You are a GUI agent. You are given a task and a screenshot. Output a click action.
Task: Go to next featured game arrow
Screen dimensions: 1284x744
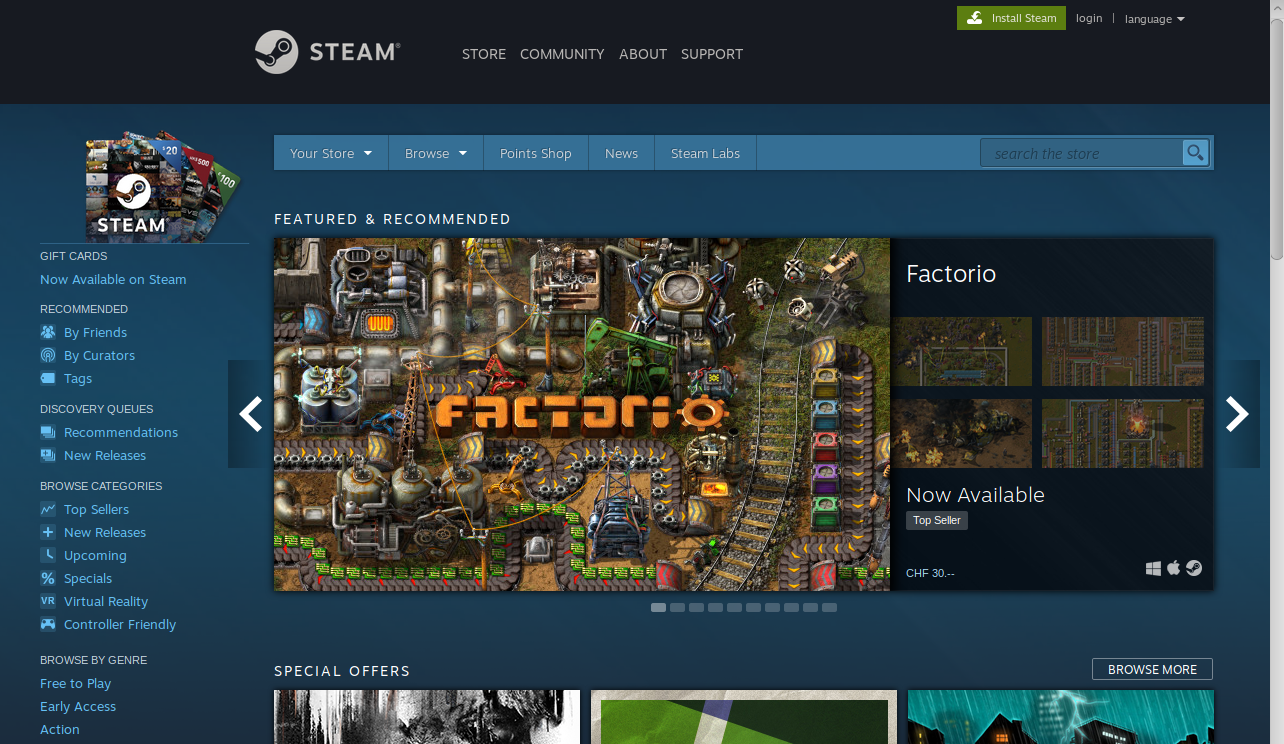(1237, 414)
